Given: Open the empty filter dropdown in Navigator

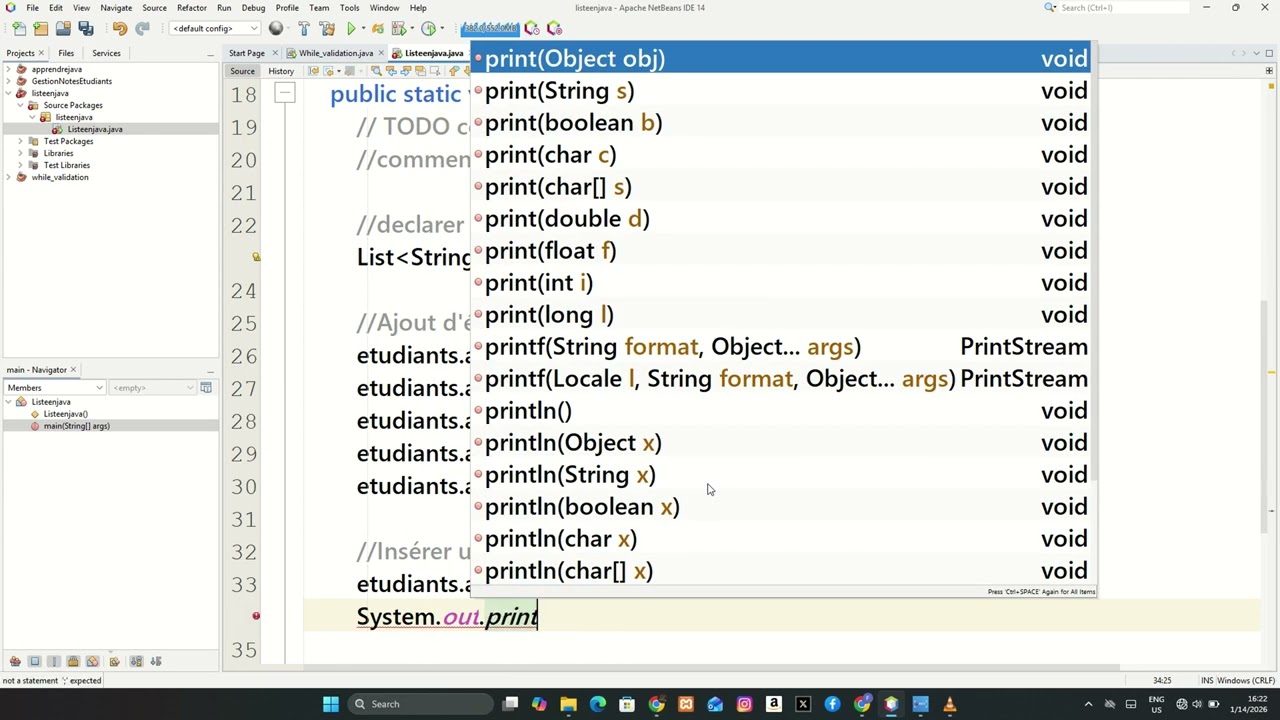Looking at the screenshot, I should pos(153,388).
